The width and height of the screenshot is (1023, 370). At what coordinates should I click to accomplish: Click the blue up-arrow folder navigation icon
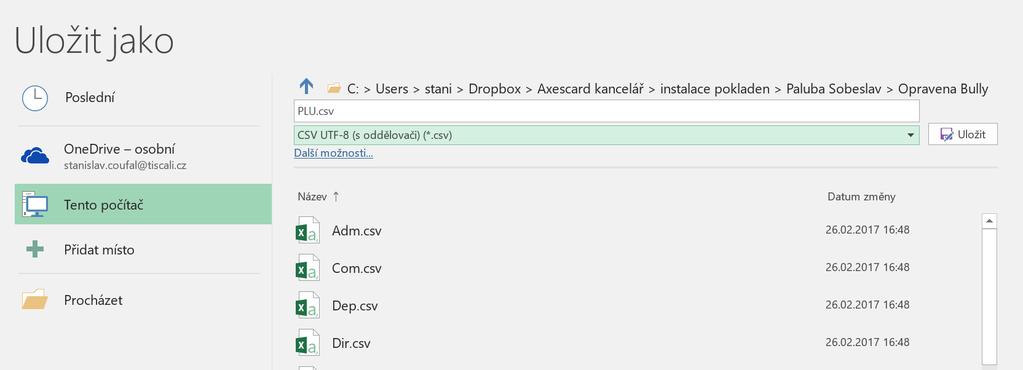(306, 87)
